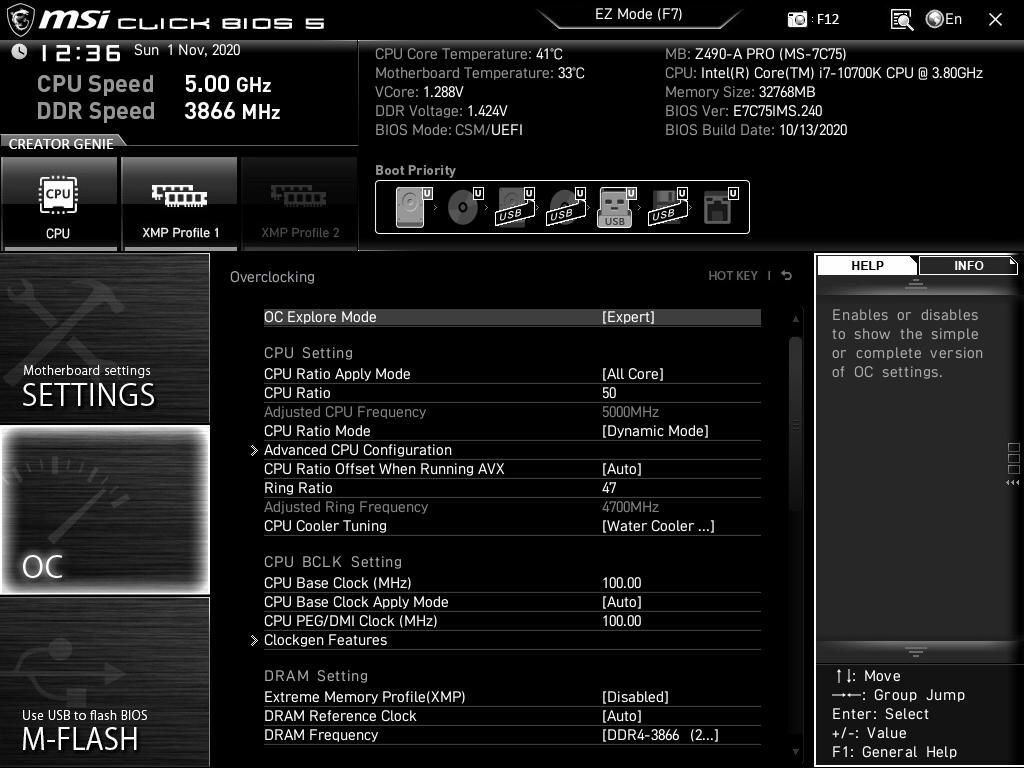Select the hard disk boot priority icon
The width and height of the screenshot is (1024, 768).
413,207
